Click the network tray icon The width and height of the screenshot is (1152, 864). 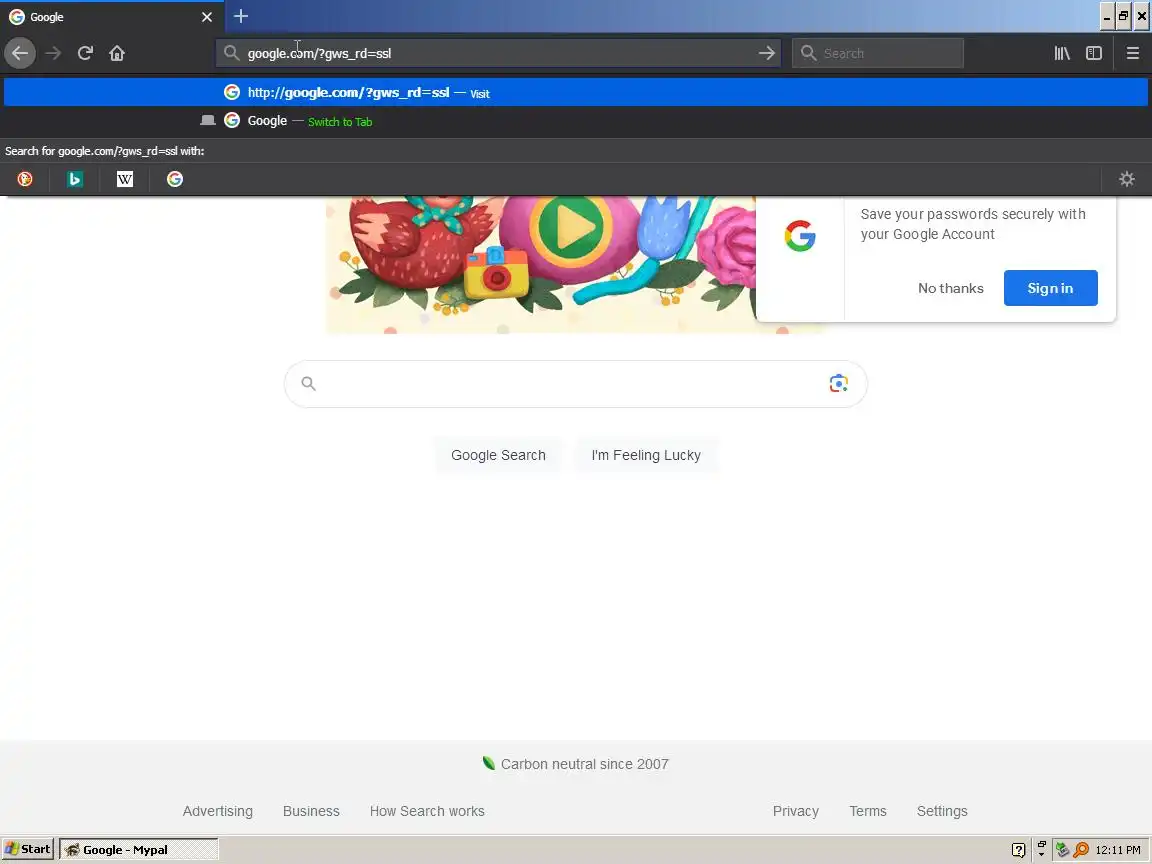(1062, 850)
